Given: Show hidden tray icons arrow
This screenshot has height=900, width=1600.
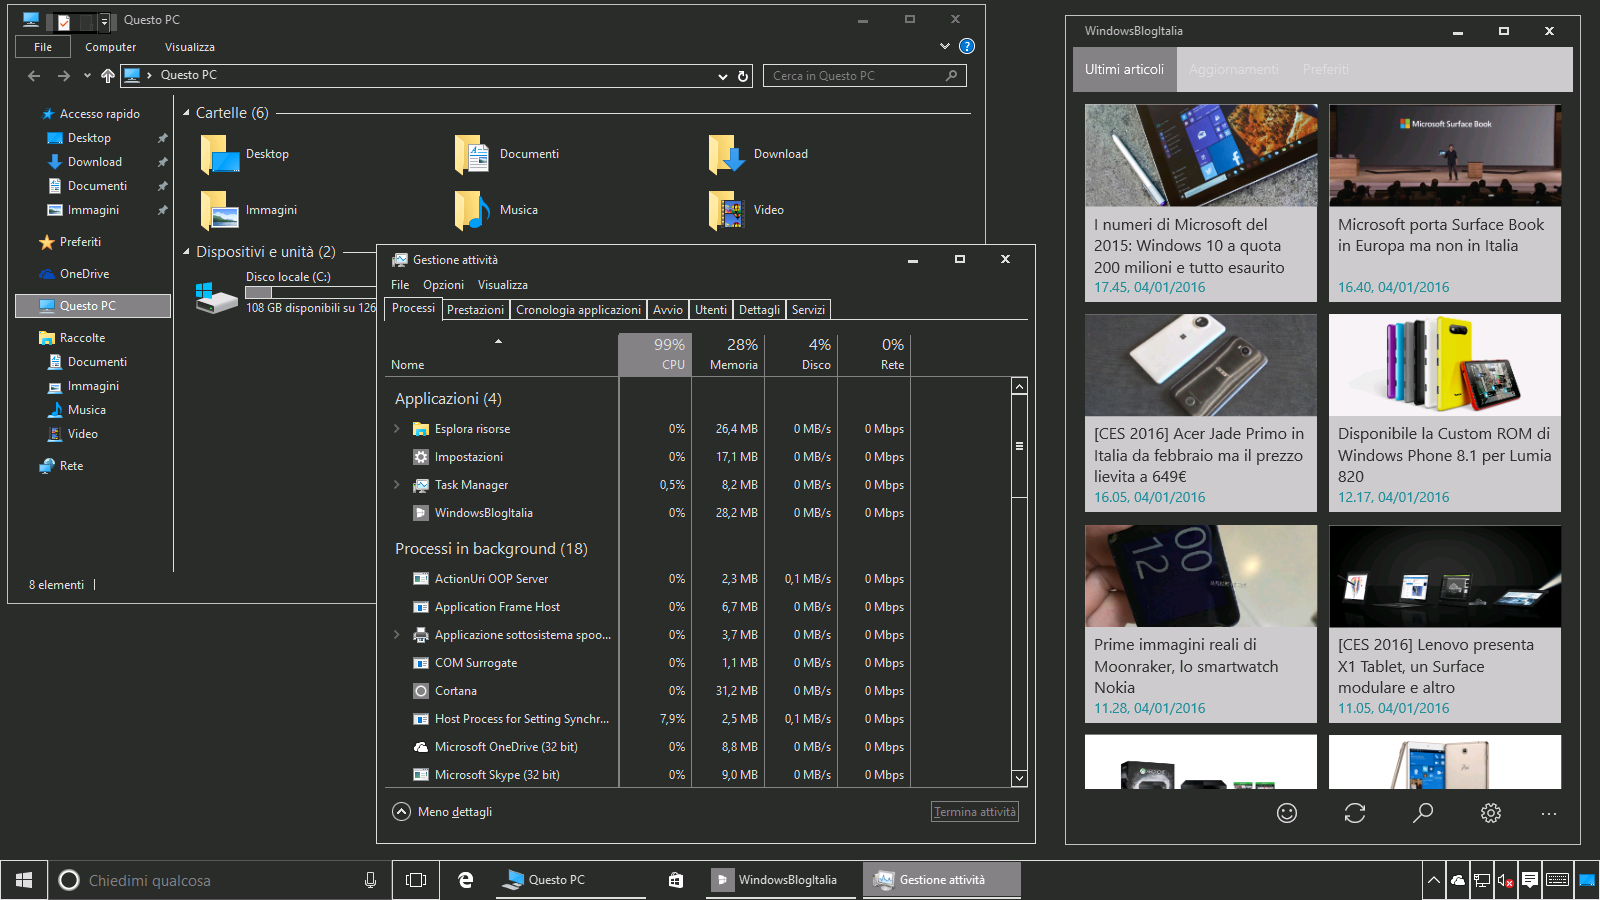Looking at the screenshot, I should coord(1433,880).
